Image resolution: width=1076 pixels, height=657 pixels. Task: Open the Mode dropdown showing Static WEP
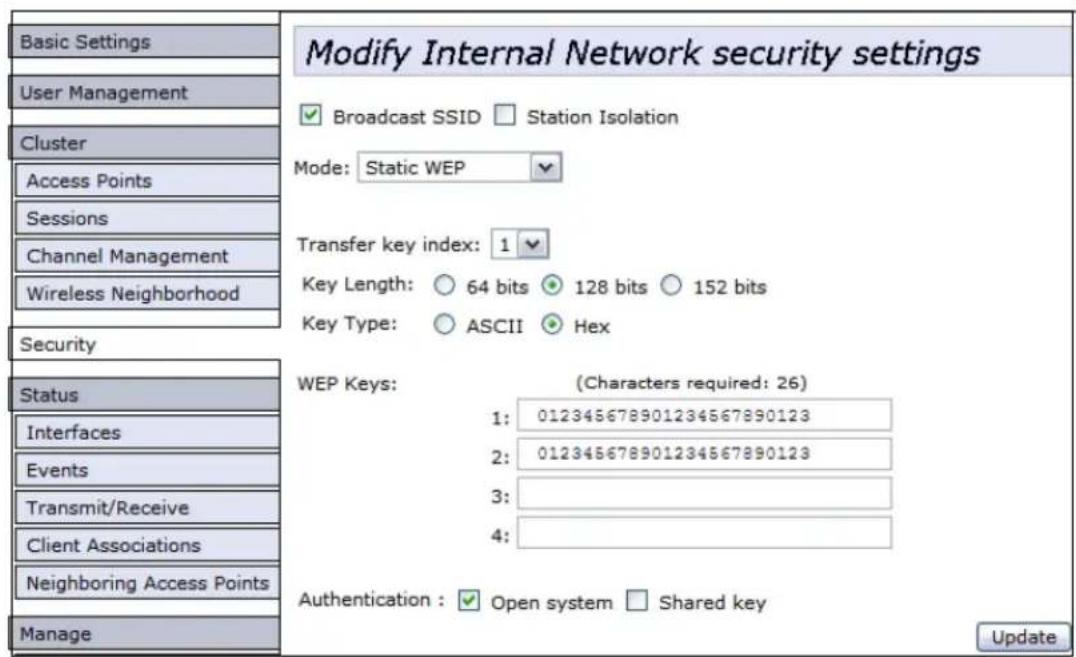460,168
